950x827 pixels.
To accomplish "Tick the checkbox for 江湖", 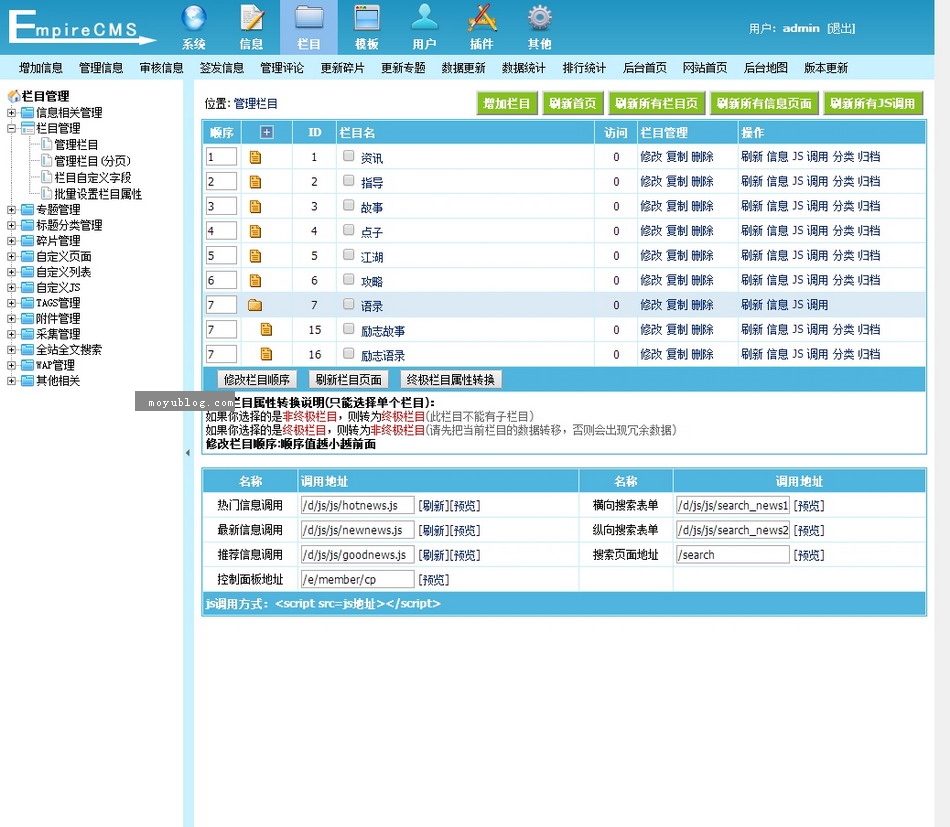I will point(348,254).
